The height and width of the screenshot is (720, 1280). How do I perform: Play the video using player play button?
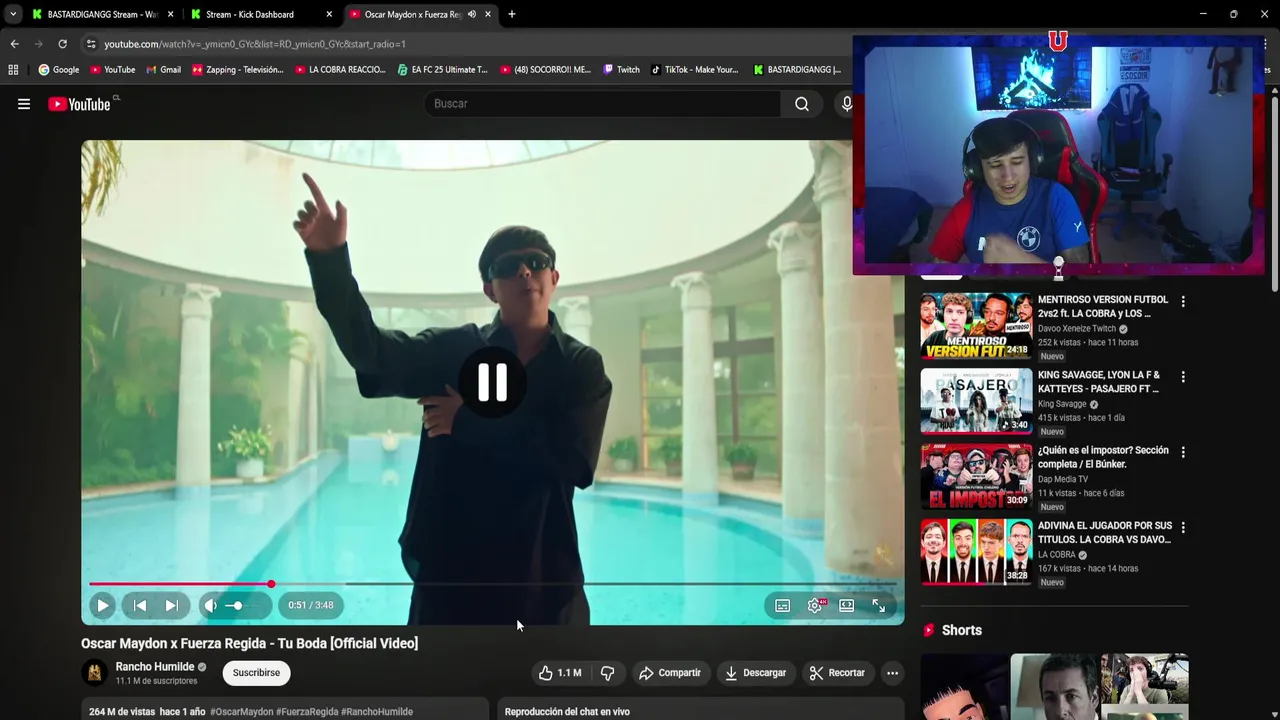click(102, 605)
